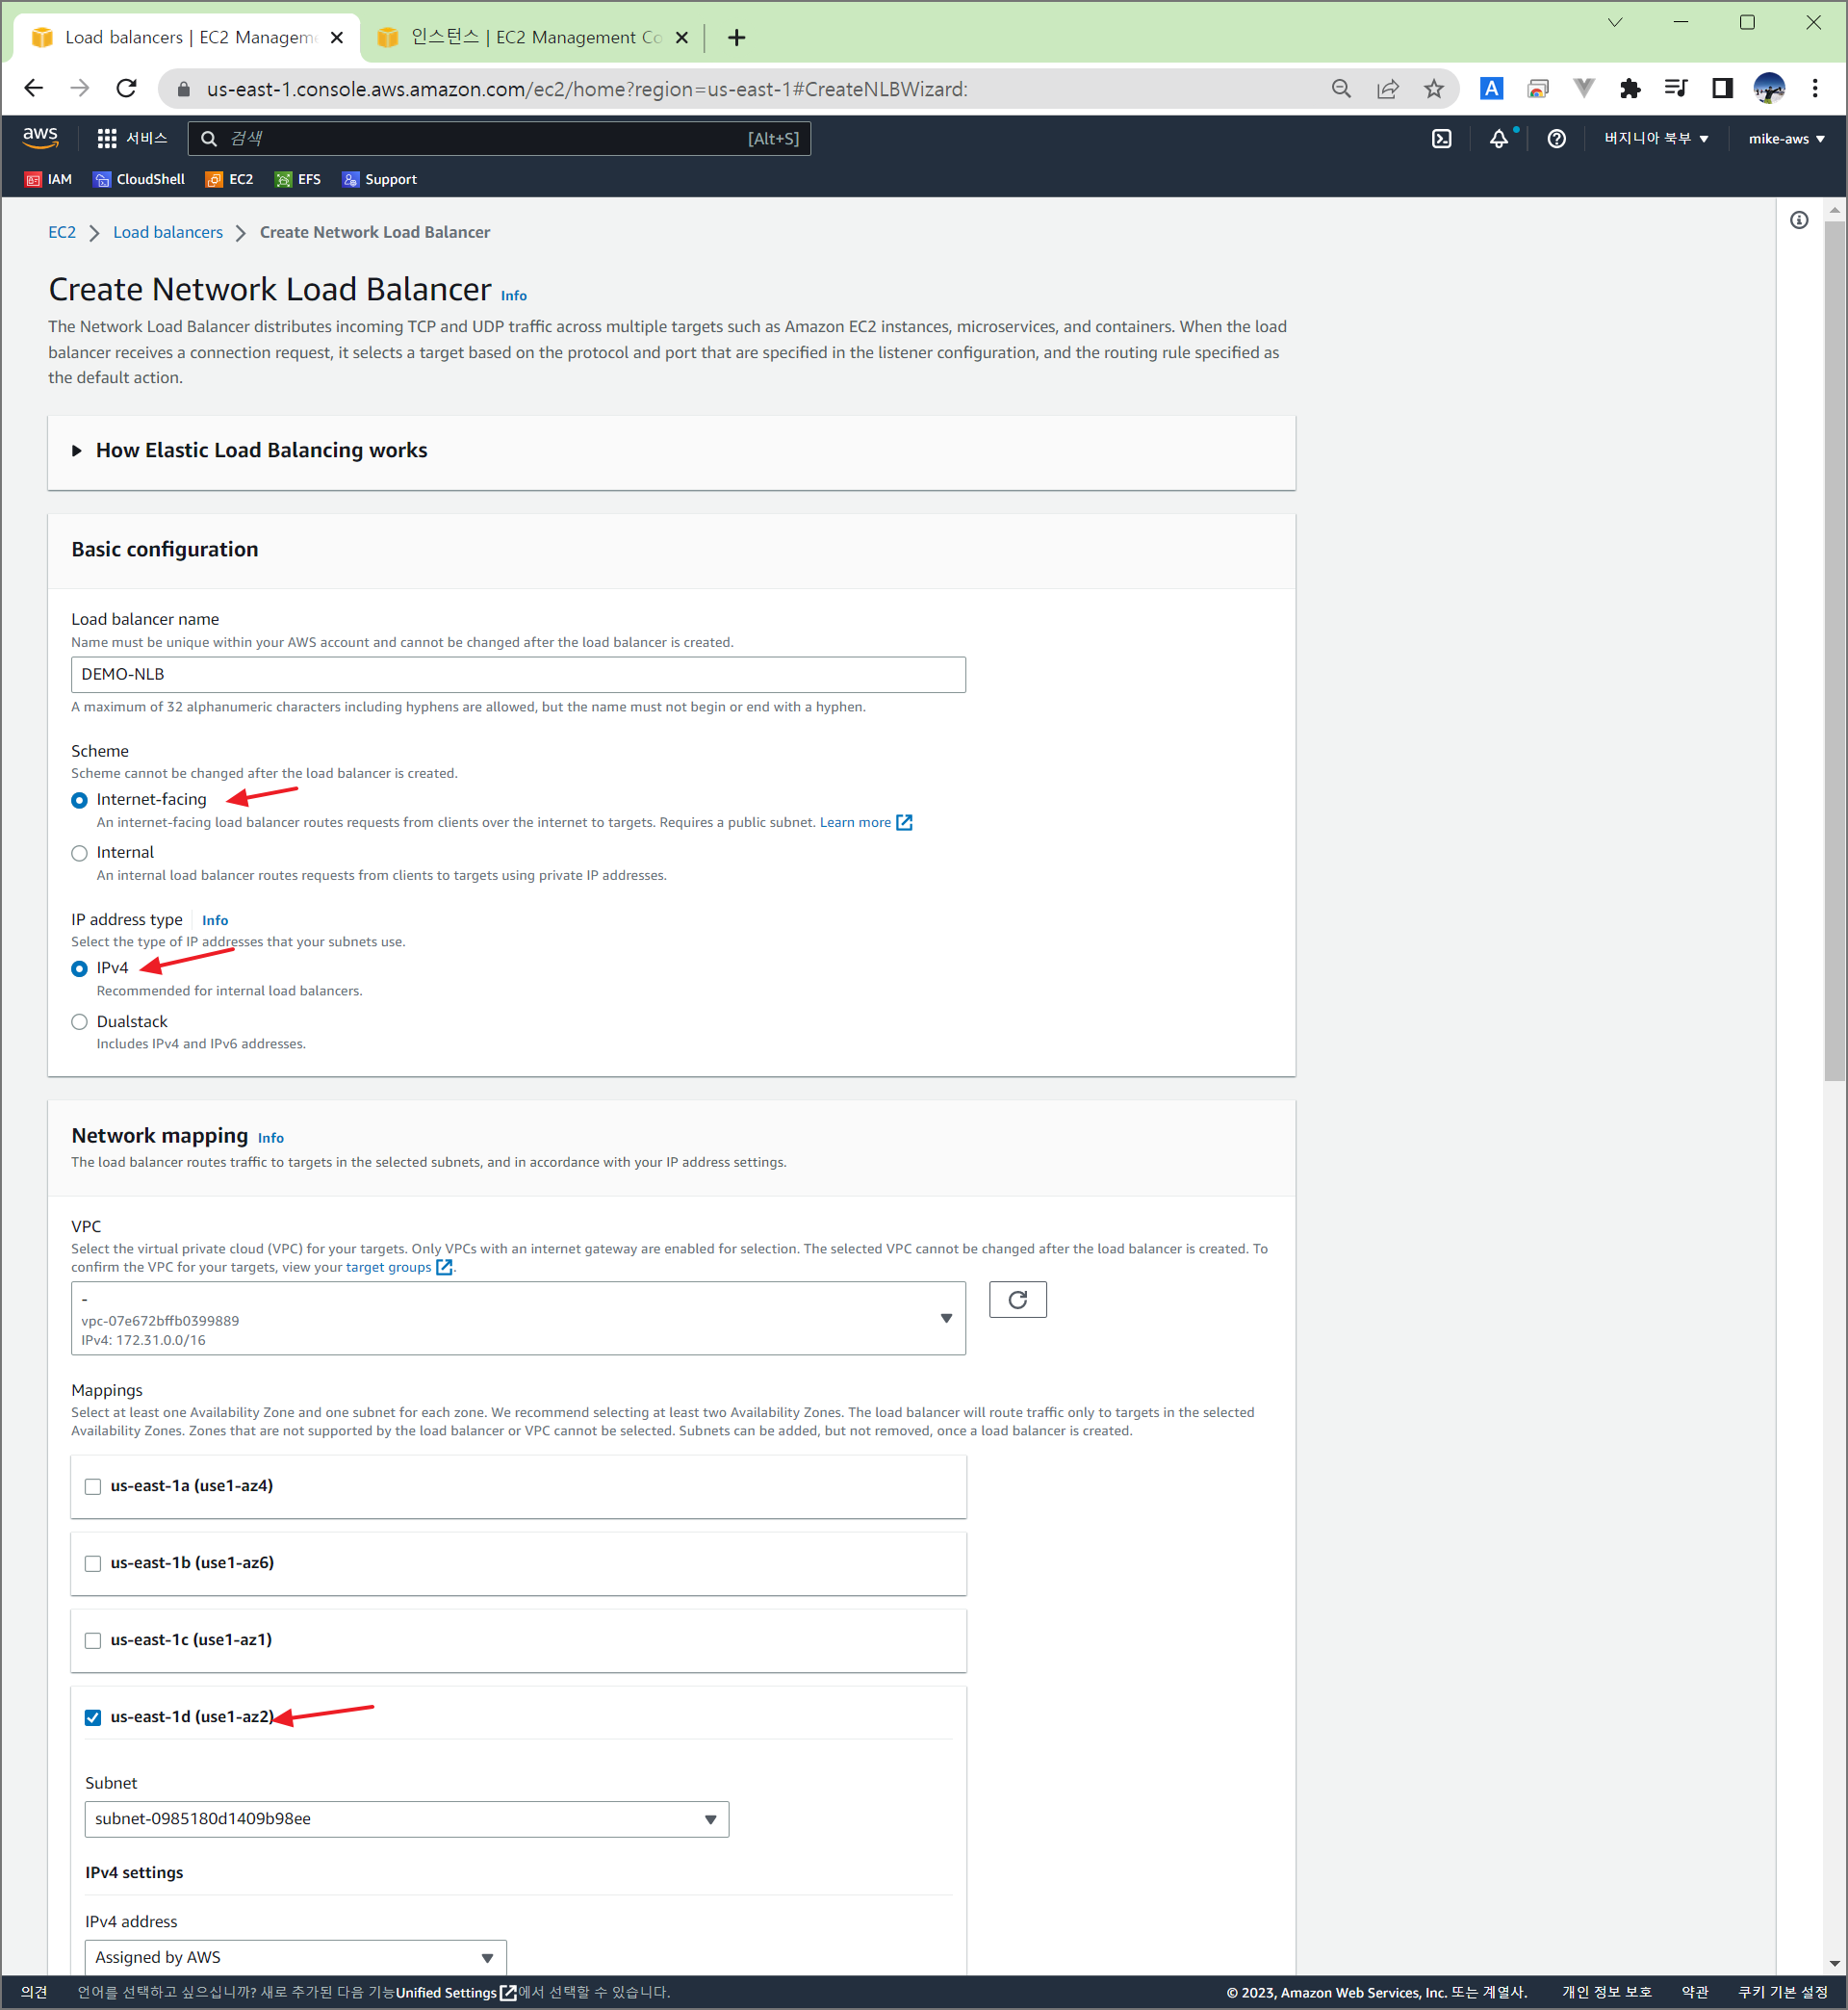Viewport: 1848px width, 2010px height.
Task: Open the info panel circle icon
Action: pos(1798,220)
